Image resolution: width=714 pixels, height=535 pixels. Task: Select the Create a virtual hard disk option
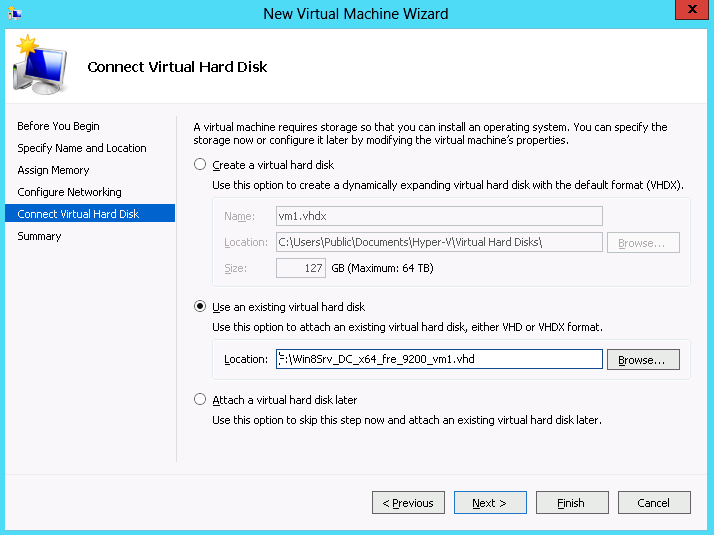200,165
